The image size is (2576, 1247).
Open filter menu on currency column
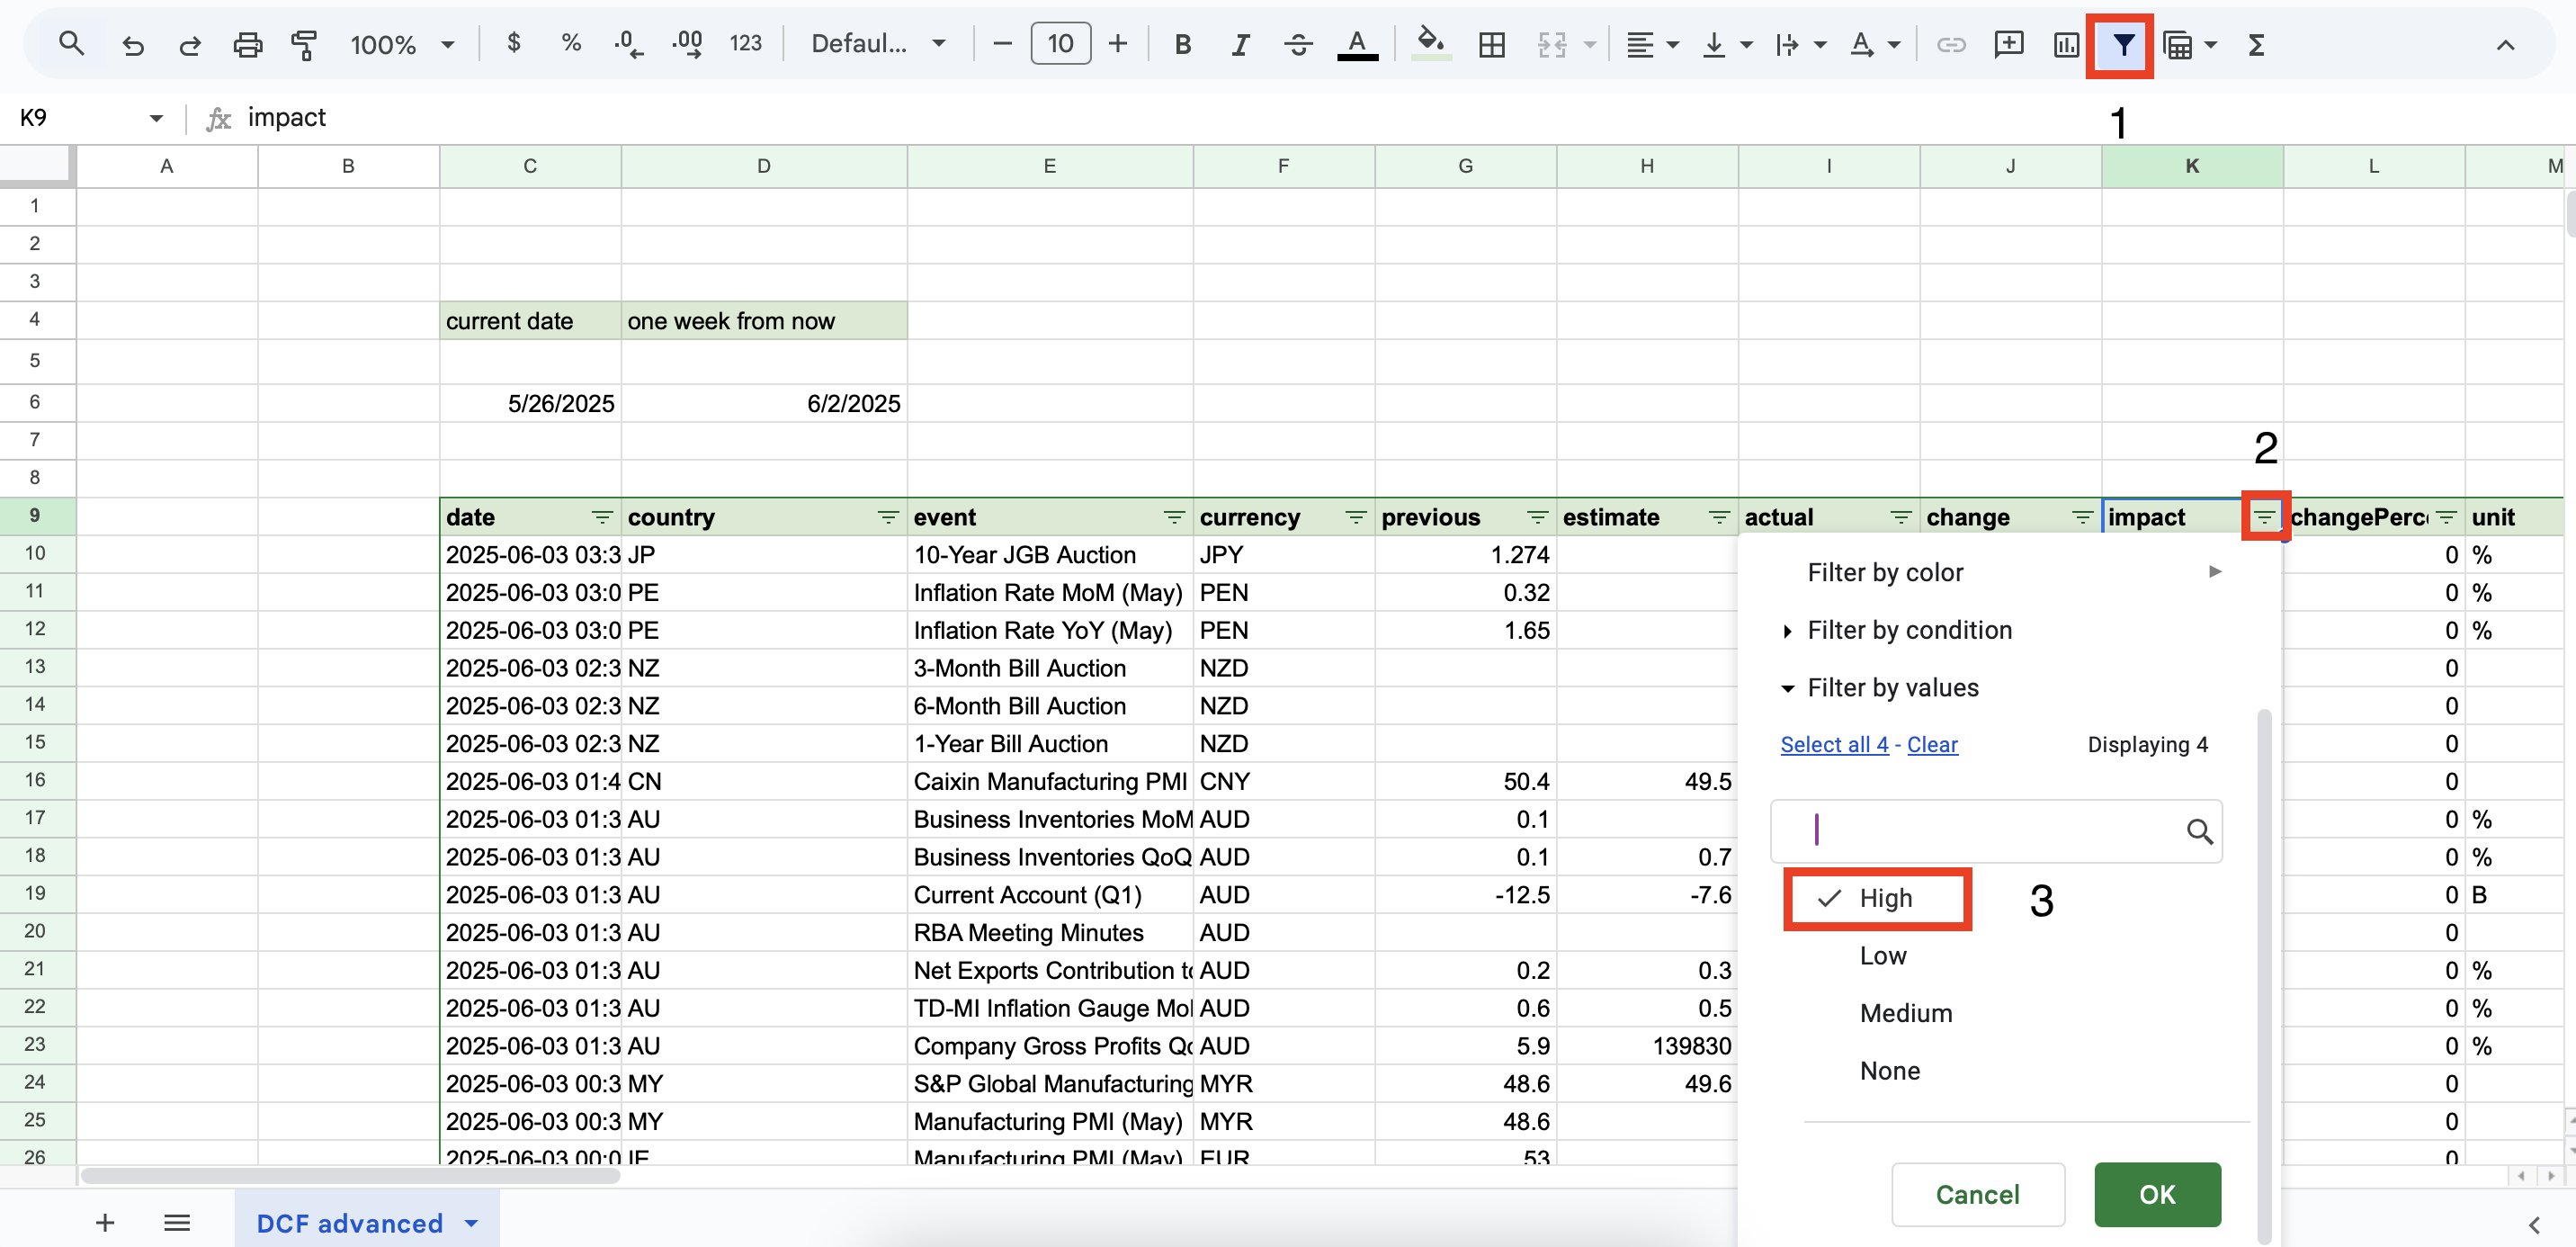pos(1356,517)
